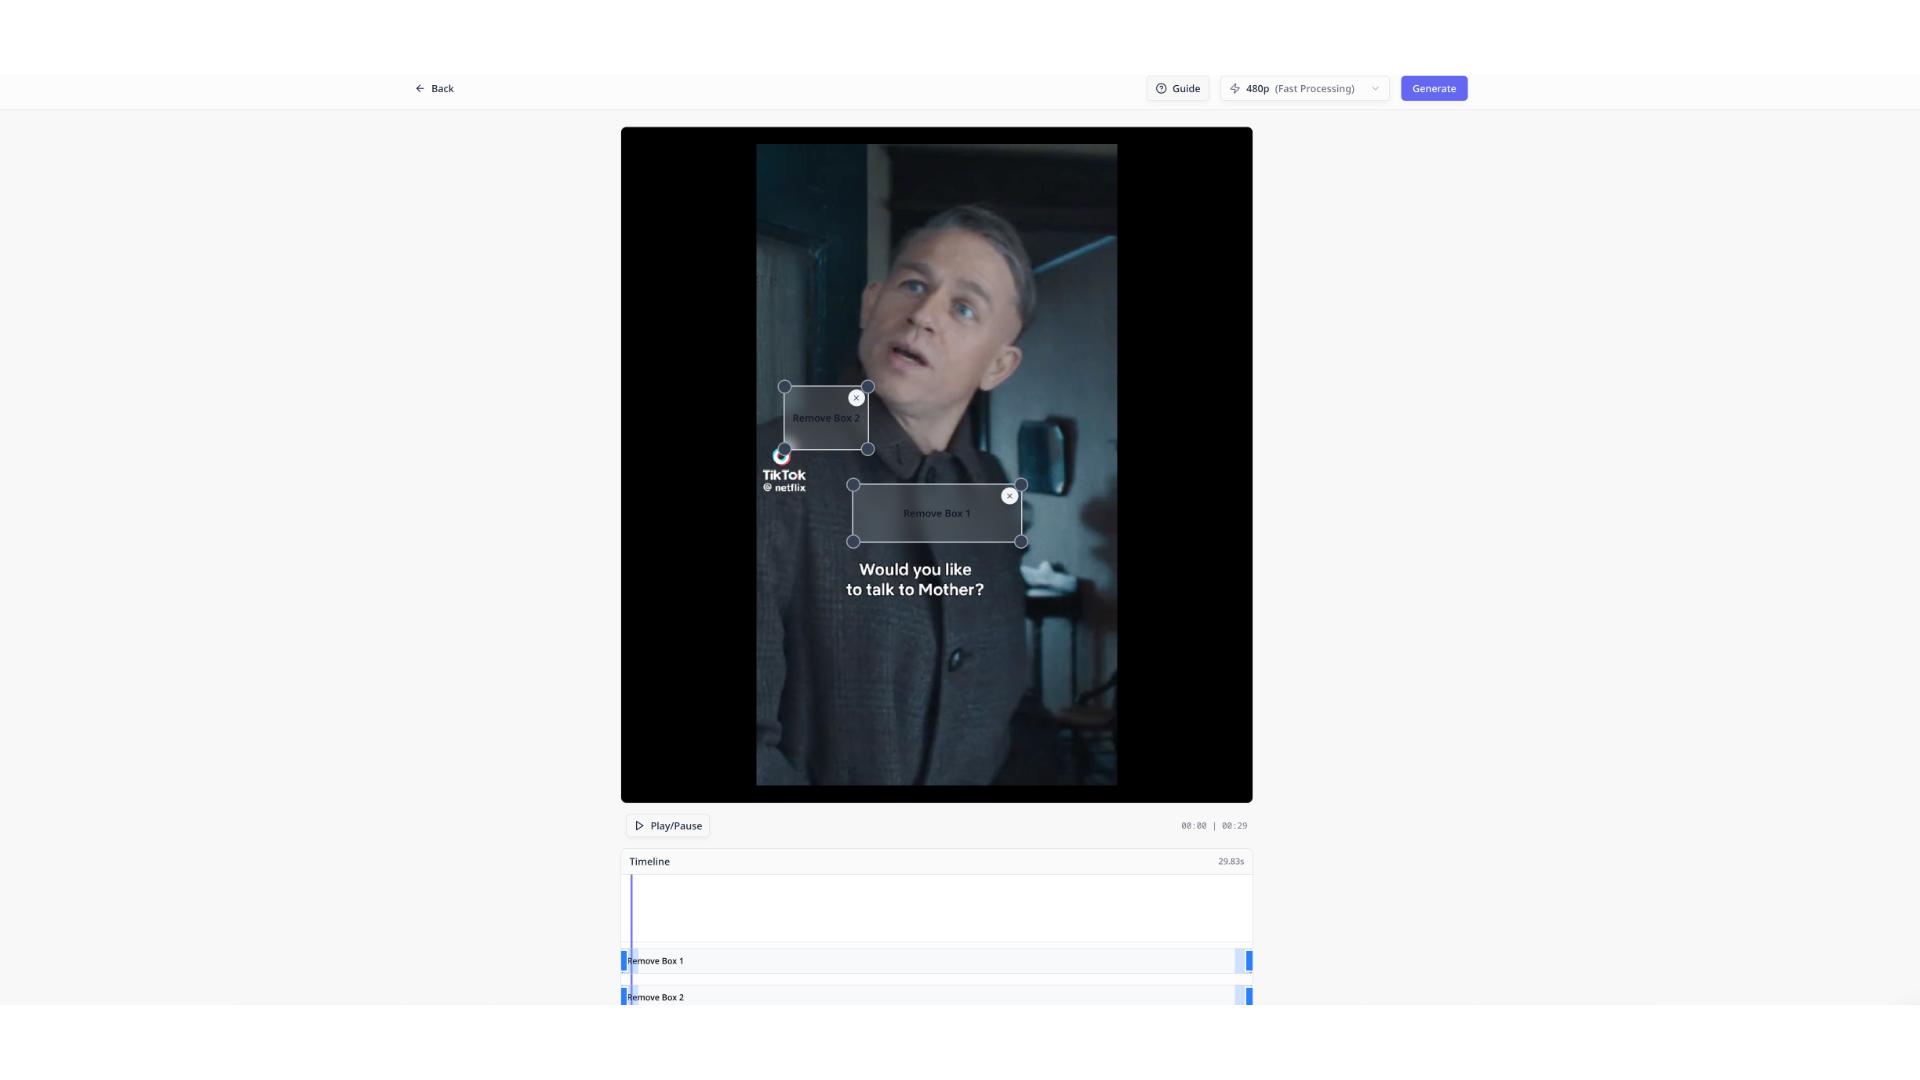Click the Play/Pause control
Image resolution: width=1920 pixels, height=1080 pixels.
pos(668,826)
